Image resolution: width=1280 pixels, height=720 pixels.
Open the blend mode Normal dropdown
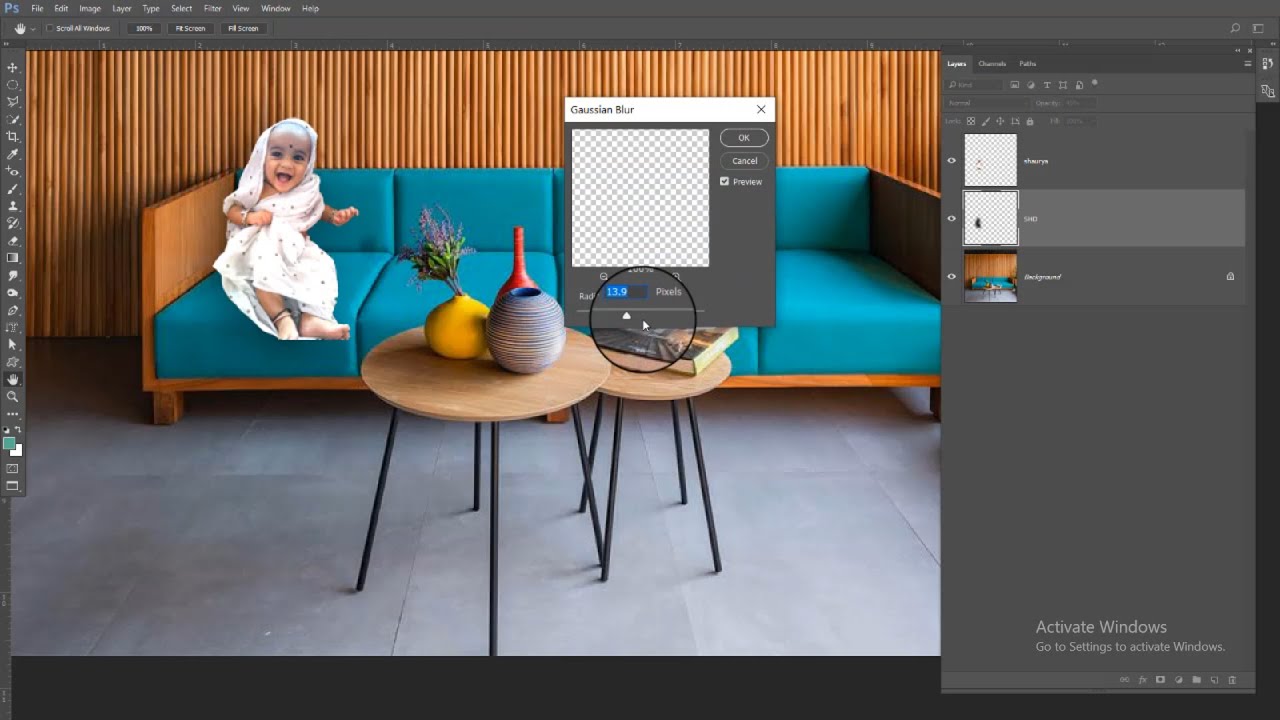click(987, 103)
